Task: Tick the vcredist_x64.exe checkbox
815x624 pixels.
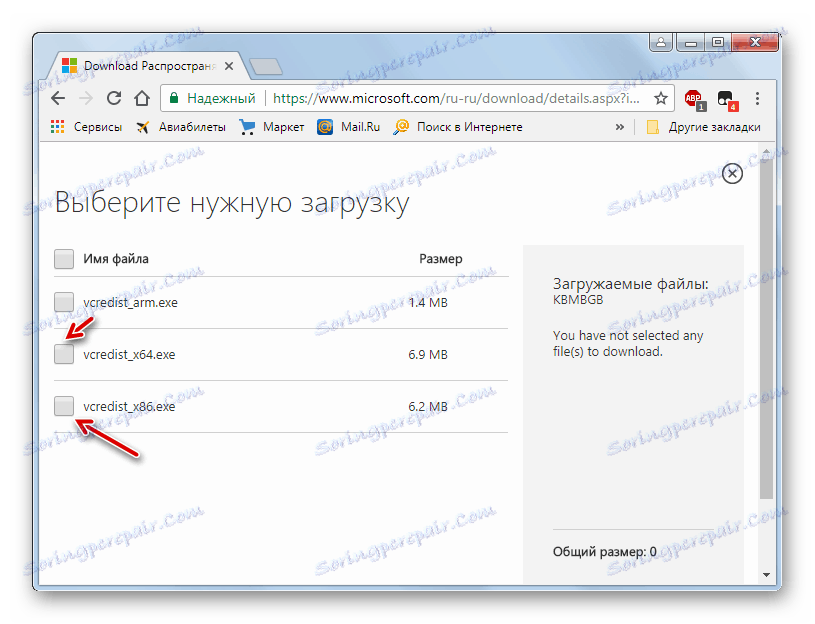Action: (64, 354)
